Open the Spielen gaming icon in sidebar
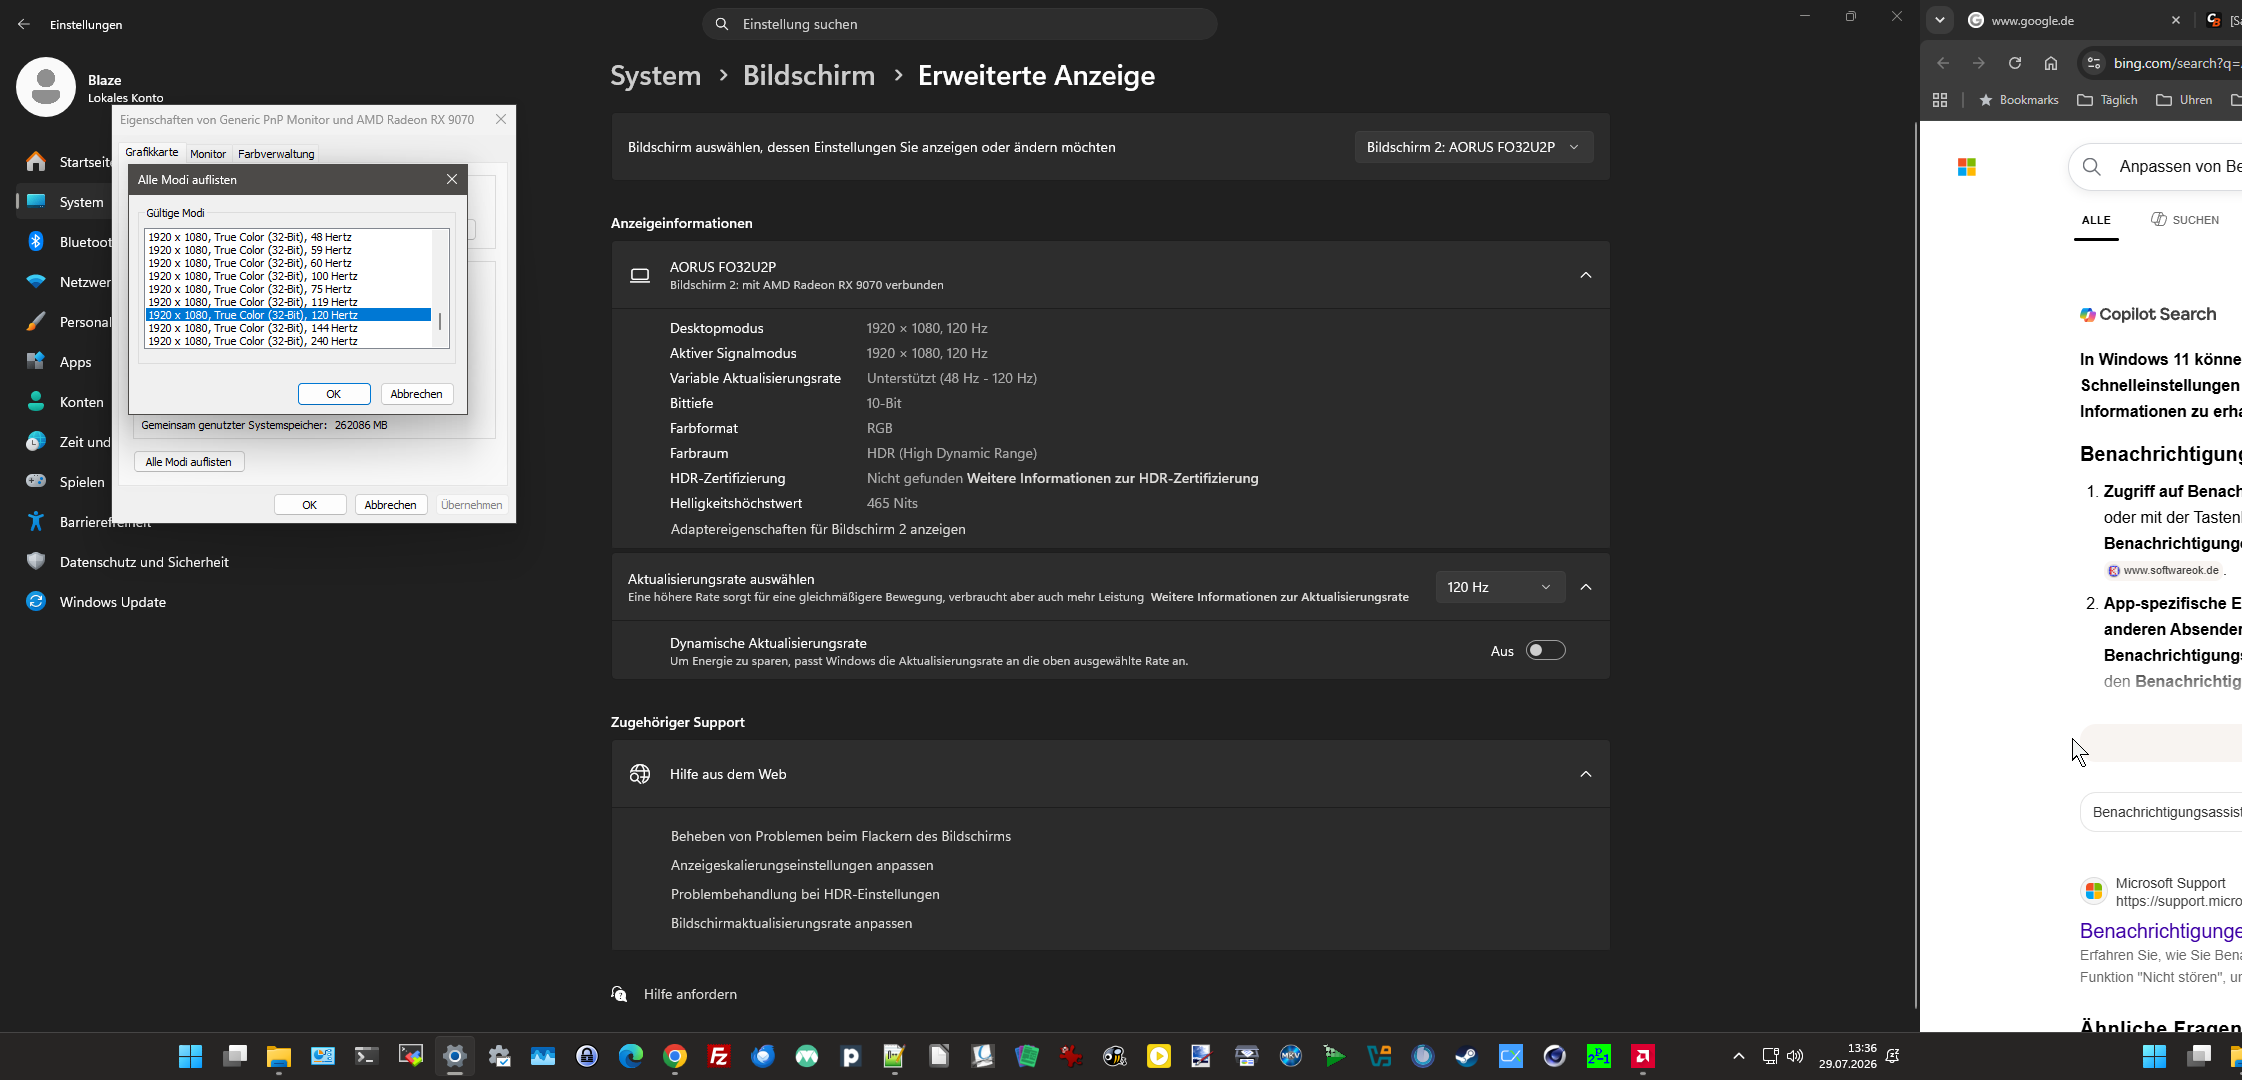 (36, 482)
